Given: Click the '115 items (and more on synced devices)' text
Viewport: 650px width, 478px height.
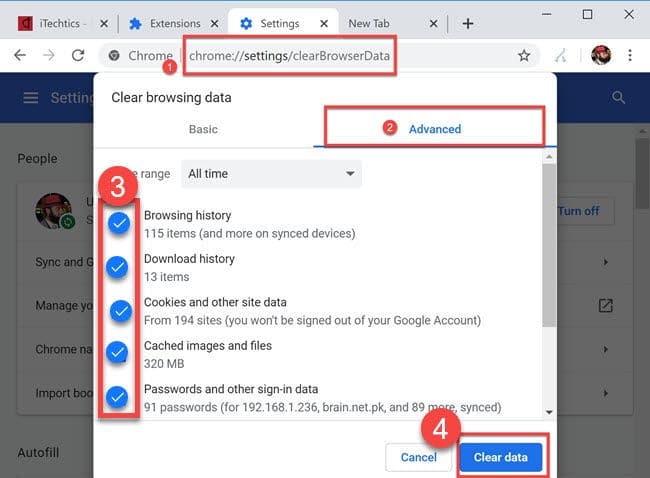Looking at the screenshot, I should coord(250,233).
